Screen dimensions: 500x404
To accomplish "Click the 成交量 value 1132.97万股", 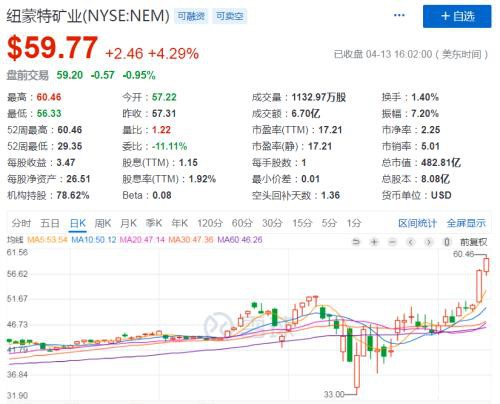I will click(x=319, y=97).
